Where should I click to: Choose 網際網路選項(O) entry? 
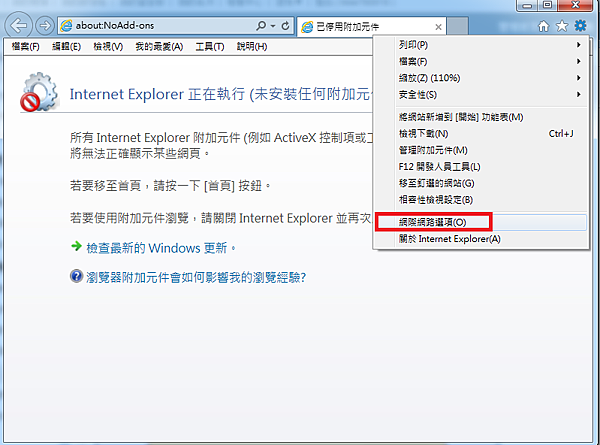coord(481,222)
